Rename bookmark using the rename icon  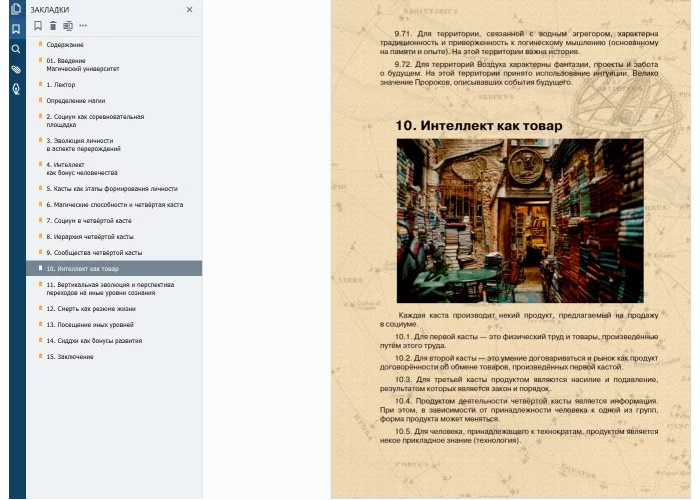click(x=68, y=26)
